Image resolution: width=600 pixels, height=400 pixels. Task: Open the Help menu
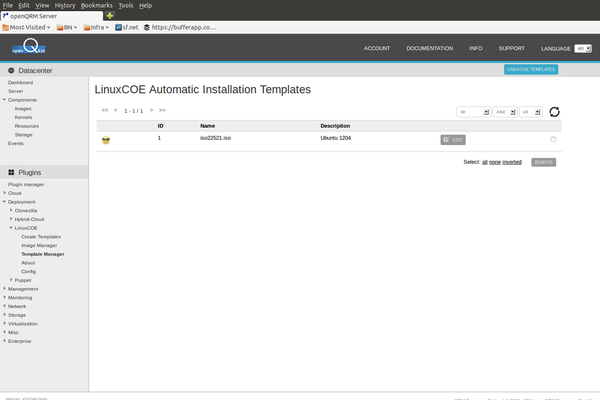click(x=145, y=5)
